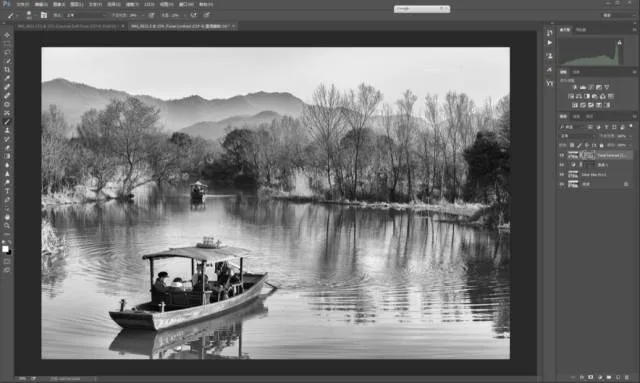Screen dimensions: 640x383
Task: Switch to the Channels tab in Layers panel
Action: (576, 116)
